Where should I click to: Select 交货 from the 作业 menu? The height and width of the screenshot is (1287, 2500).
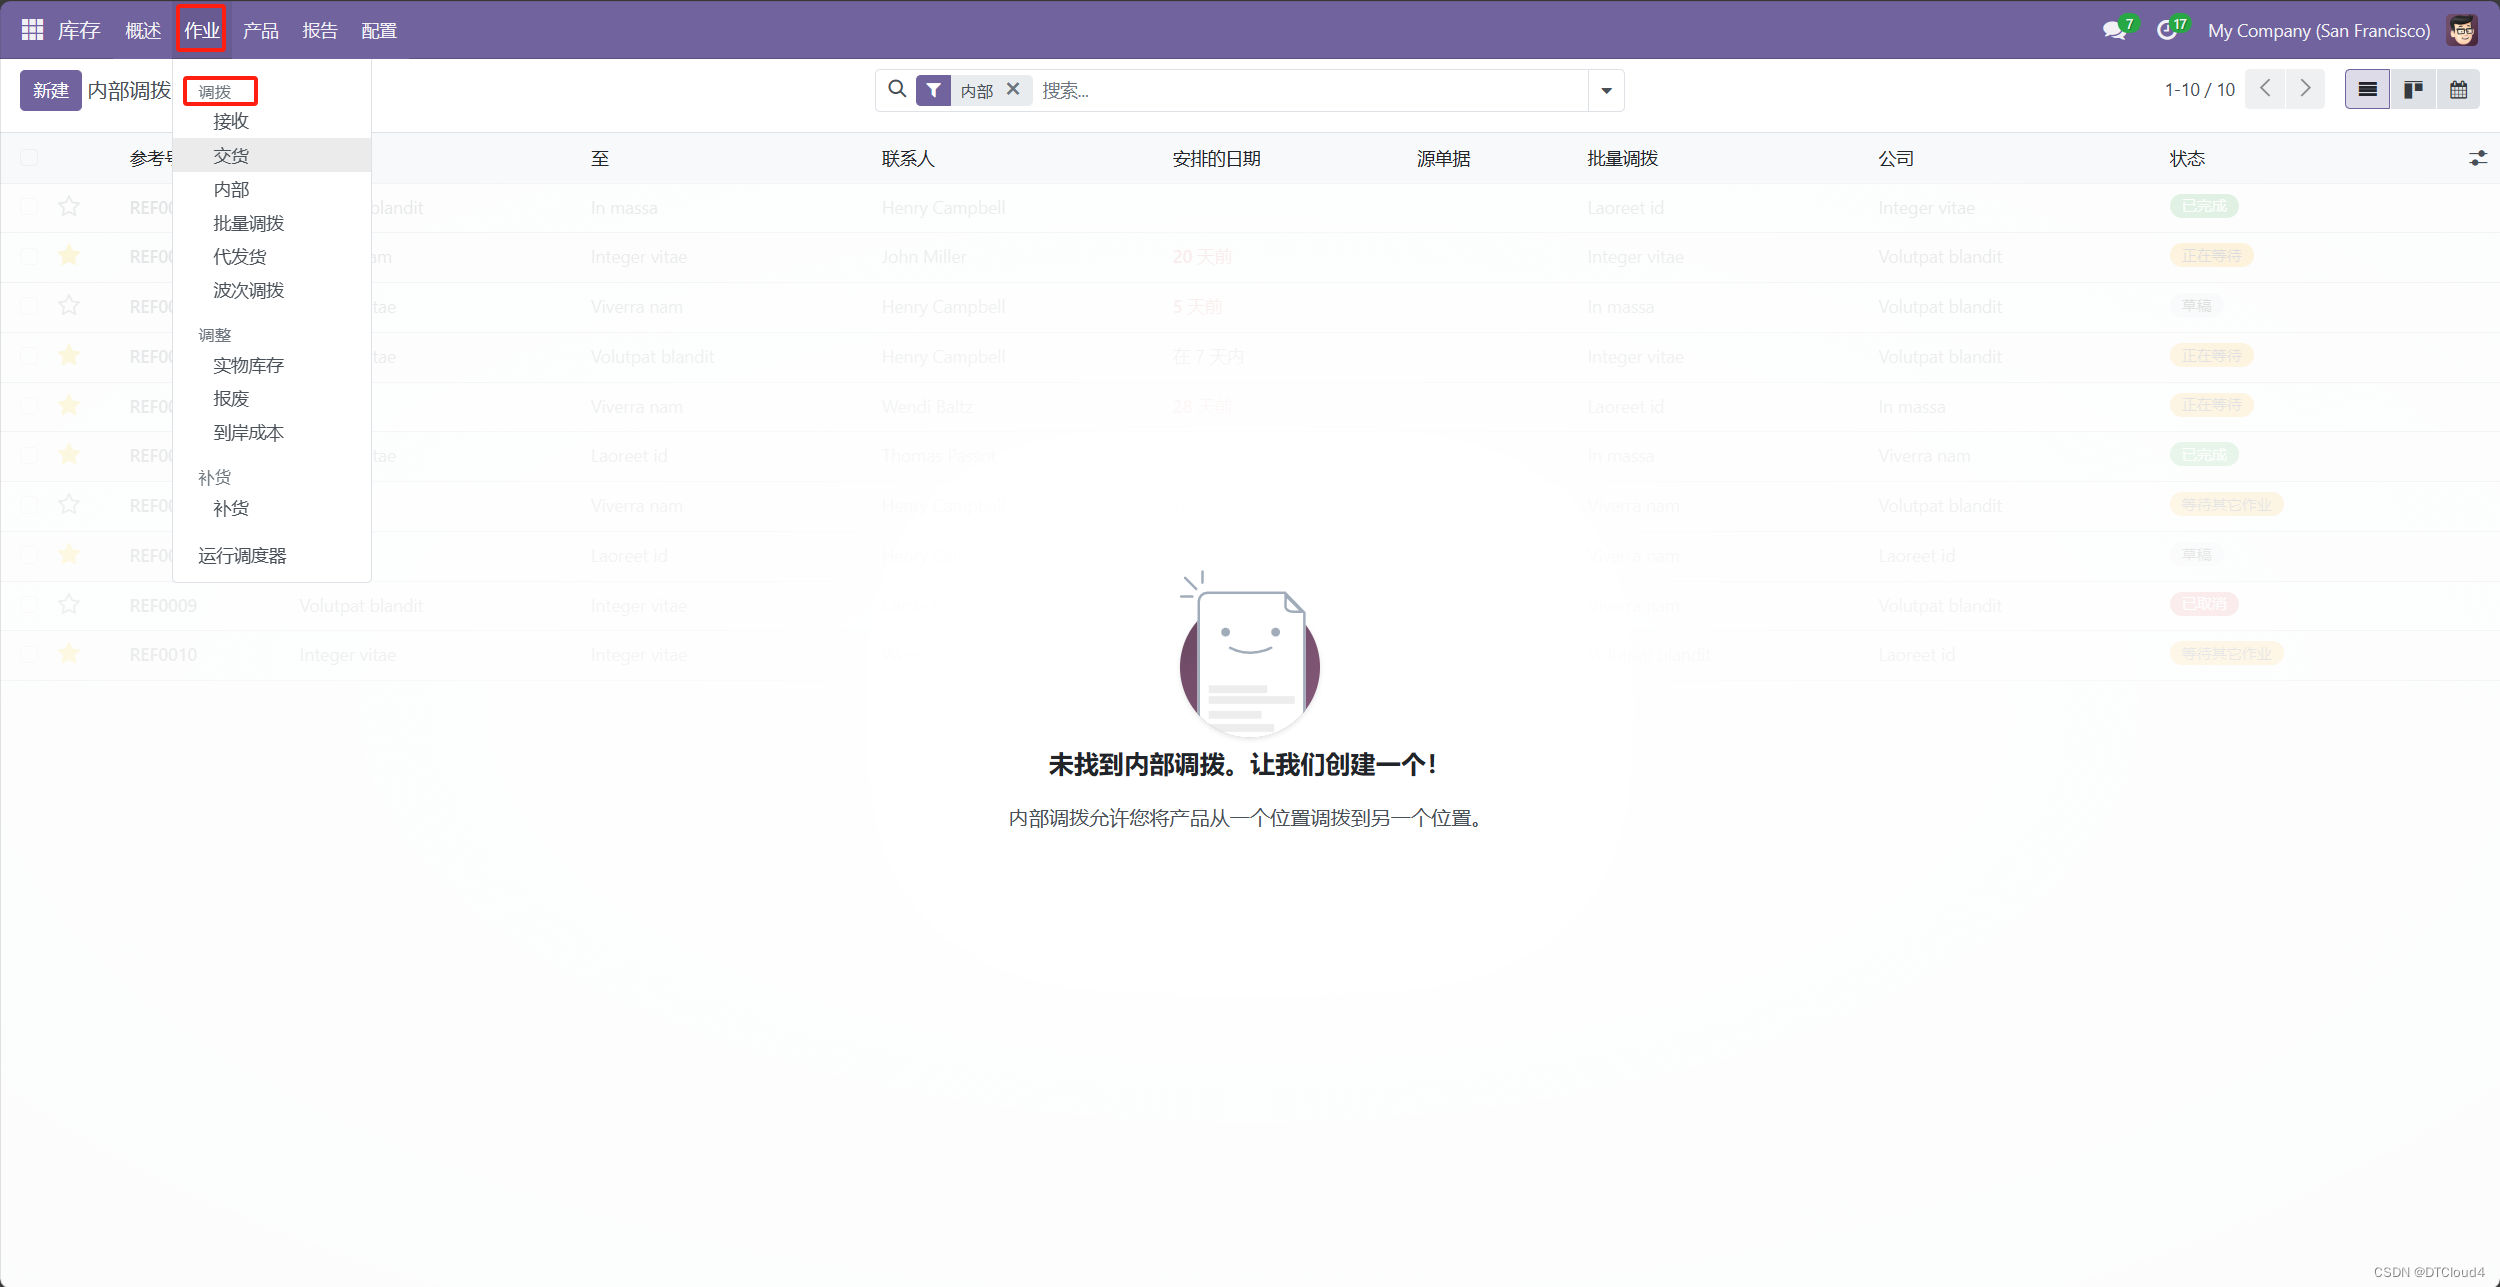point(231,156)
